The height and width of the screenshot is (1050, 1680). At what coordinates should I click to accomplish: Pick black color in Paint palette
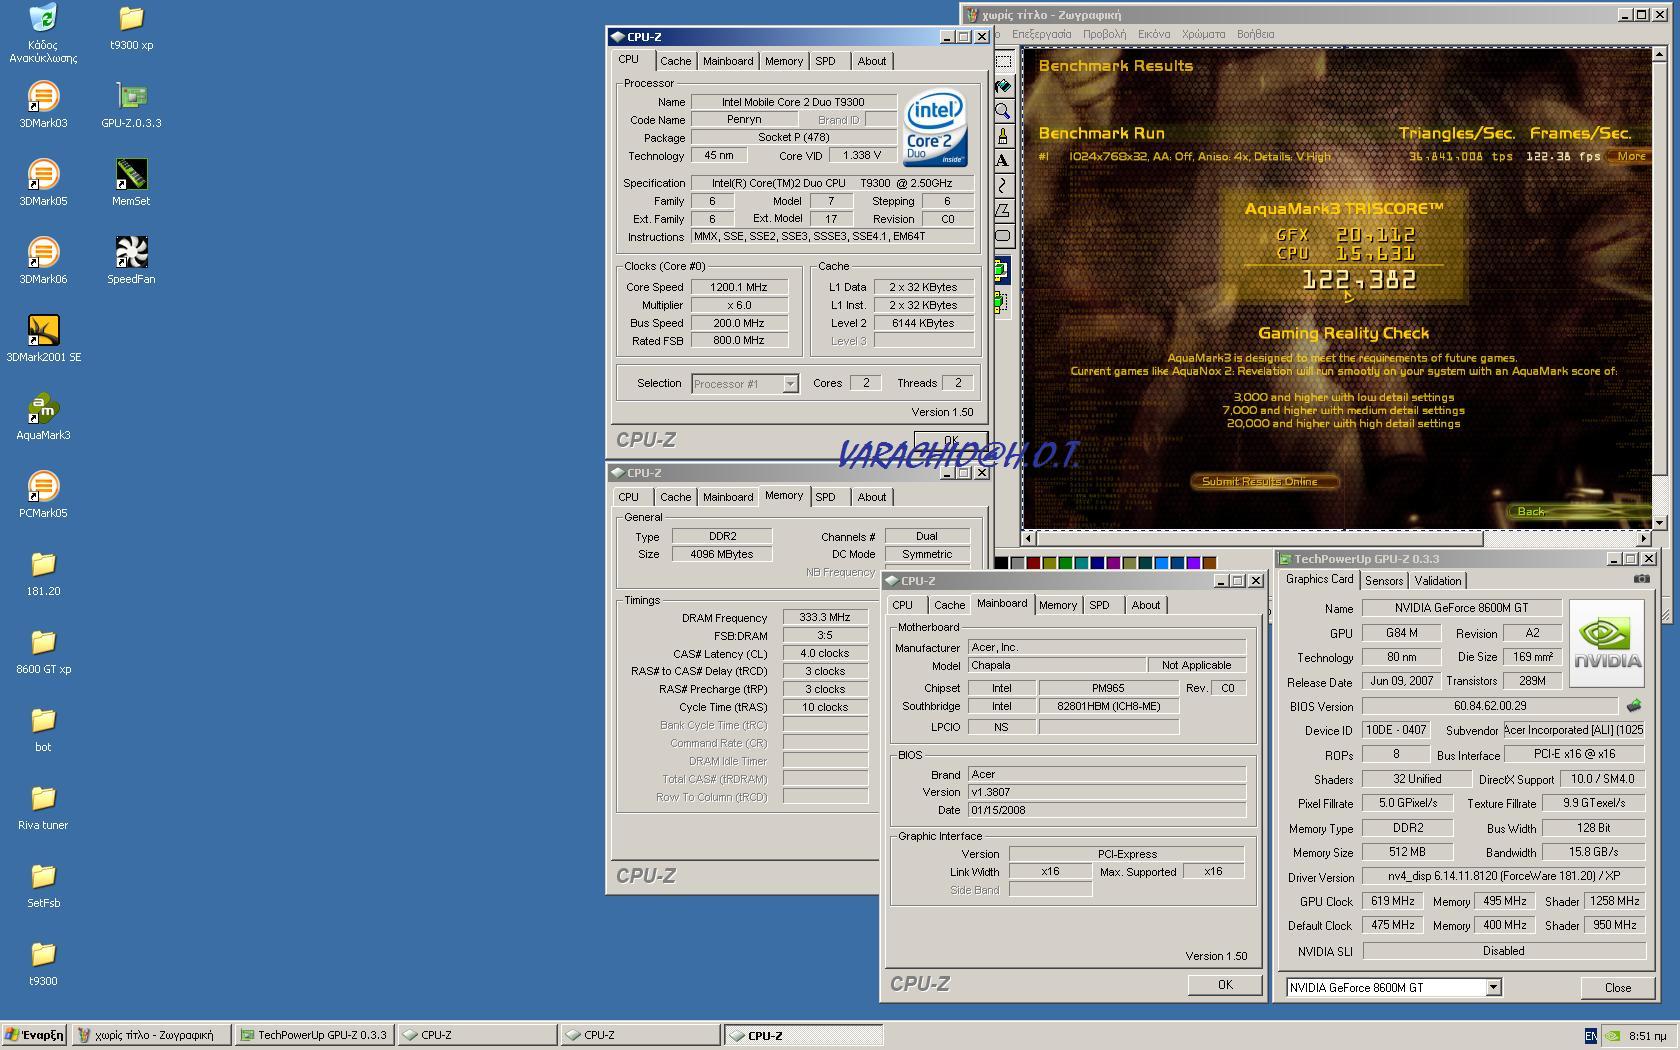pyautogui.click(x=1001, y=563)
